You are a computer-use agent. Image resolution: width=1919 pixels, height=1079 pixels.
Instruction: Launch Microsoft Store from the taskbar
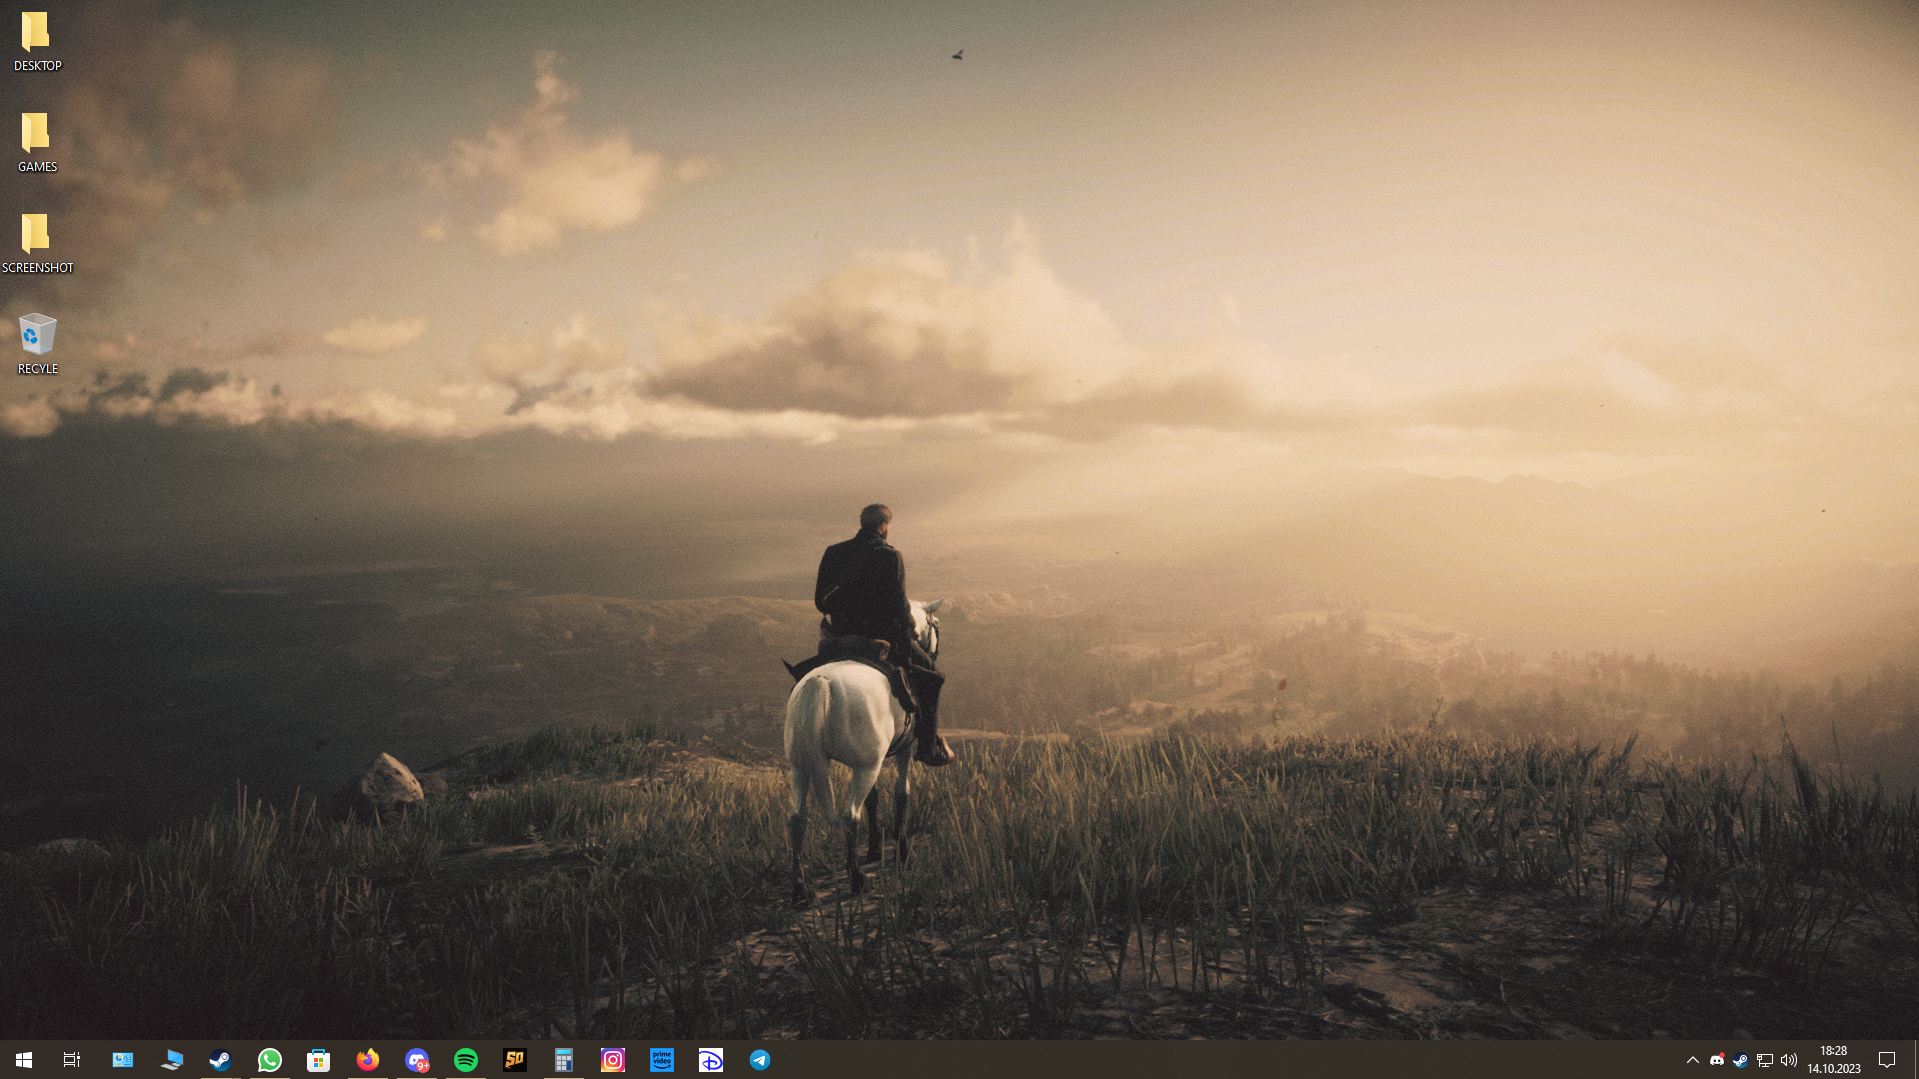pyautogui.click(x=319, y=1060)
